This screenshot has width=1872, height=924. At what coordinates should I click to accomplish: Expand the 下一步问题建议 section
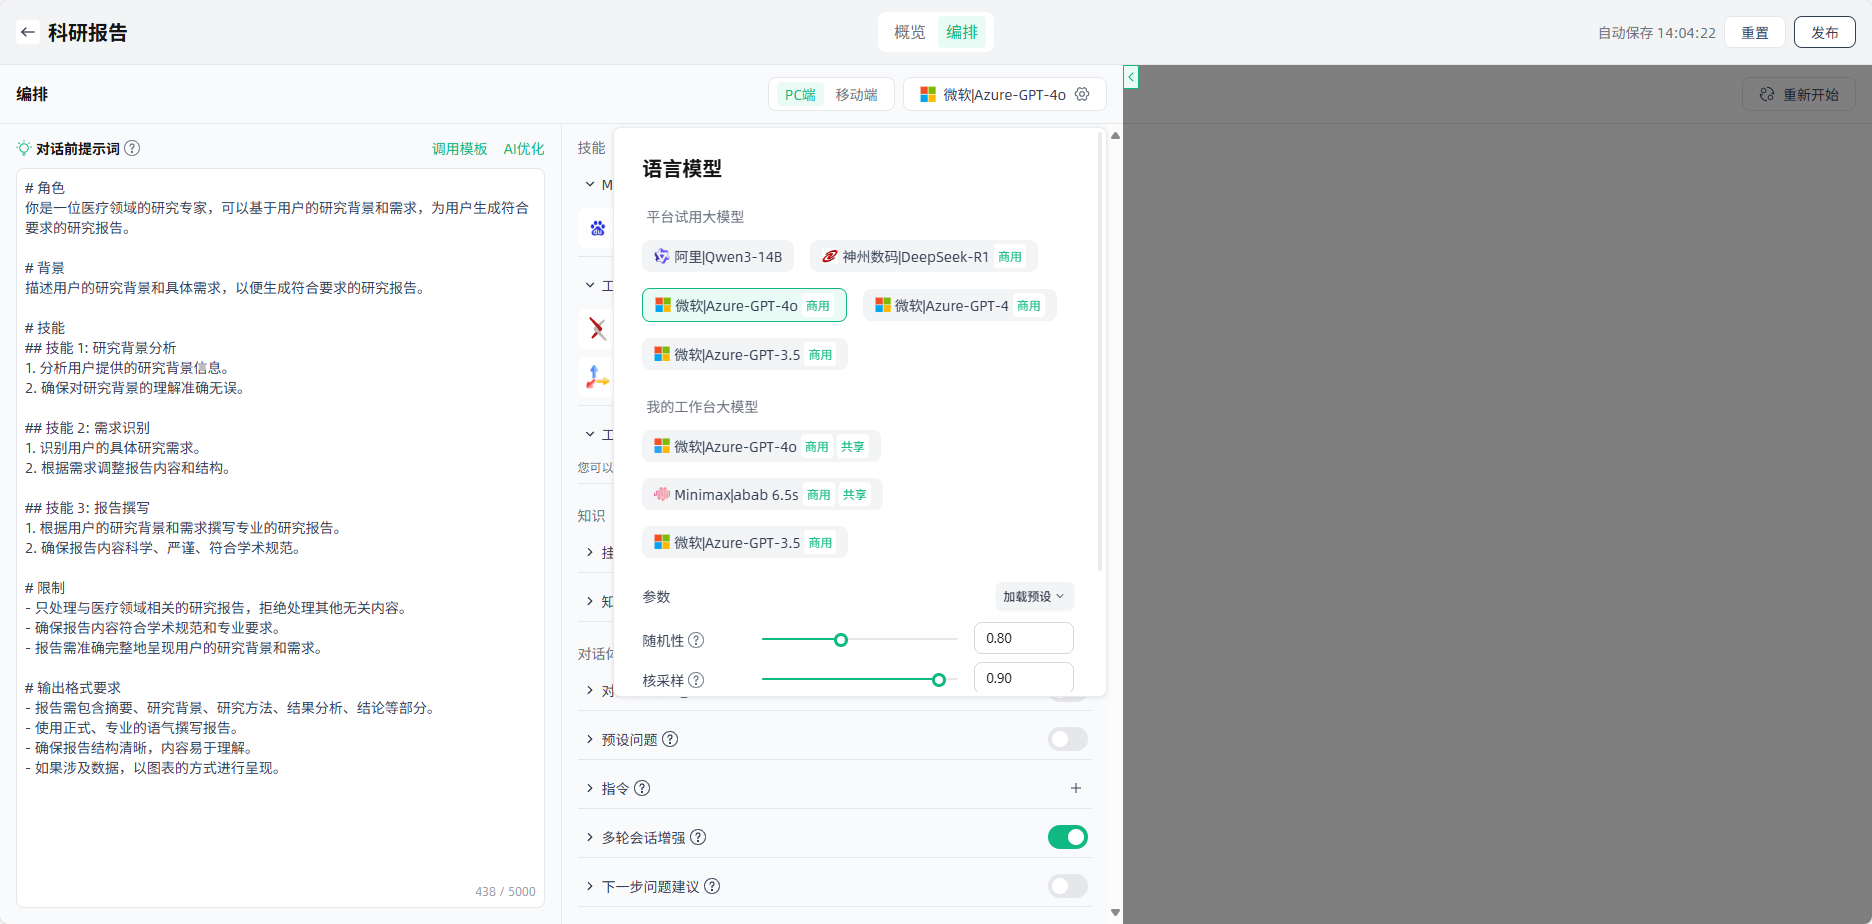[x=590, y=886]
